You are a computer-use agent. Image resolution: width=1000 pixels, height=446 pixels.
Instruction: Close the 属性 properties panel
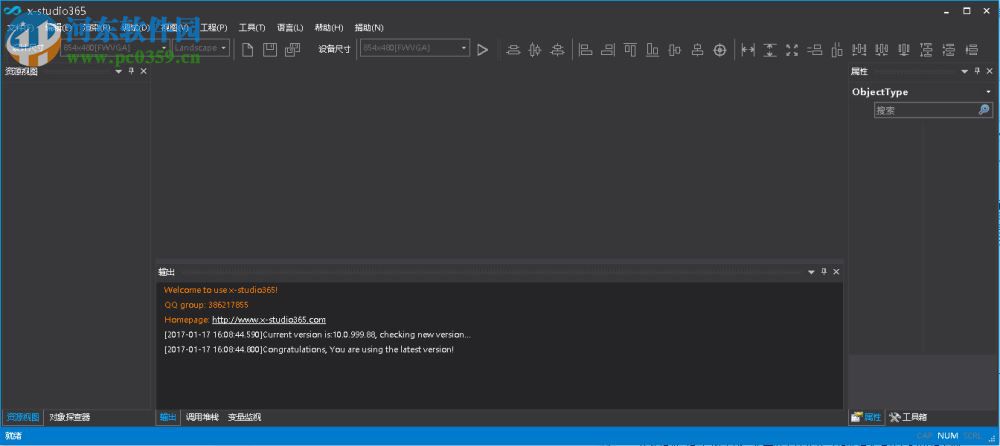tap(990, 71)
